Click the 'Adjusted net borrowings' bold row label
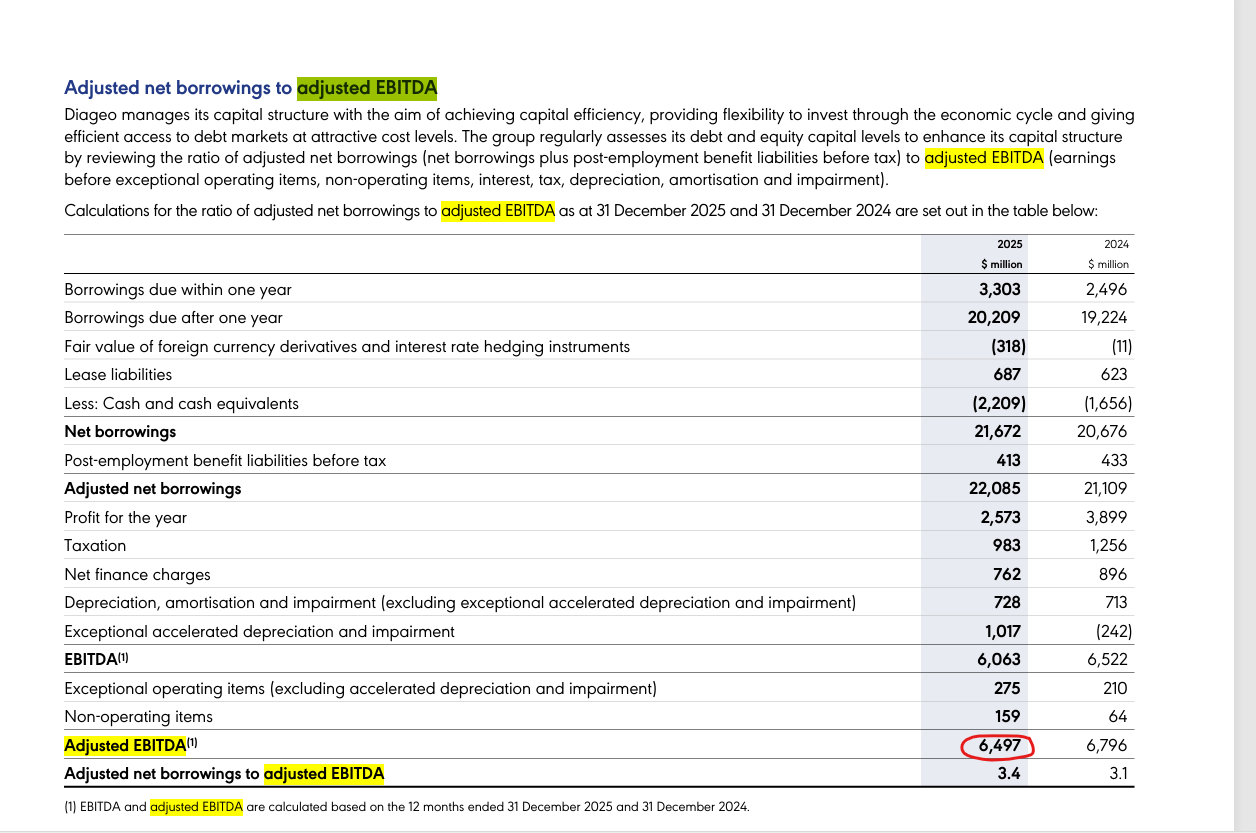The image size is (1256, 833). [x=152, y=489]
